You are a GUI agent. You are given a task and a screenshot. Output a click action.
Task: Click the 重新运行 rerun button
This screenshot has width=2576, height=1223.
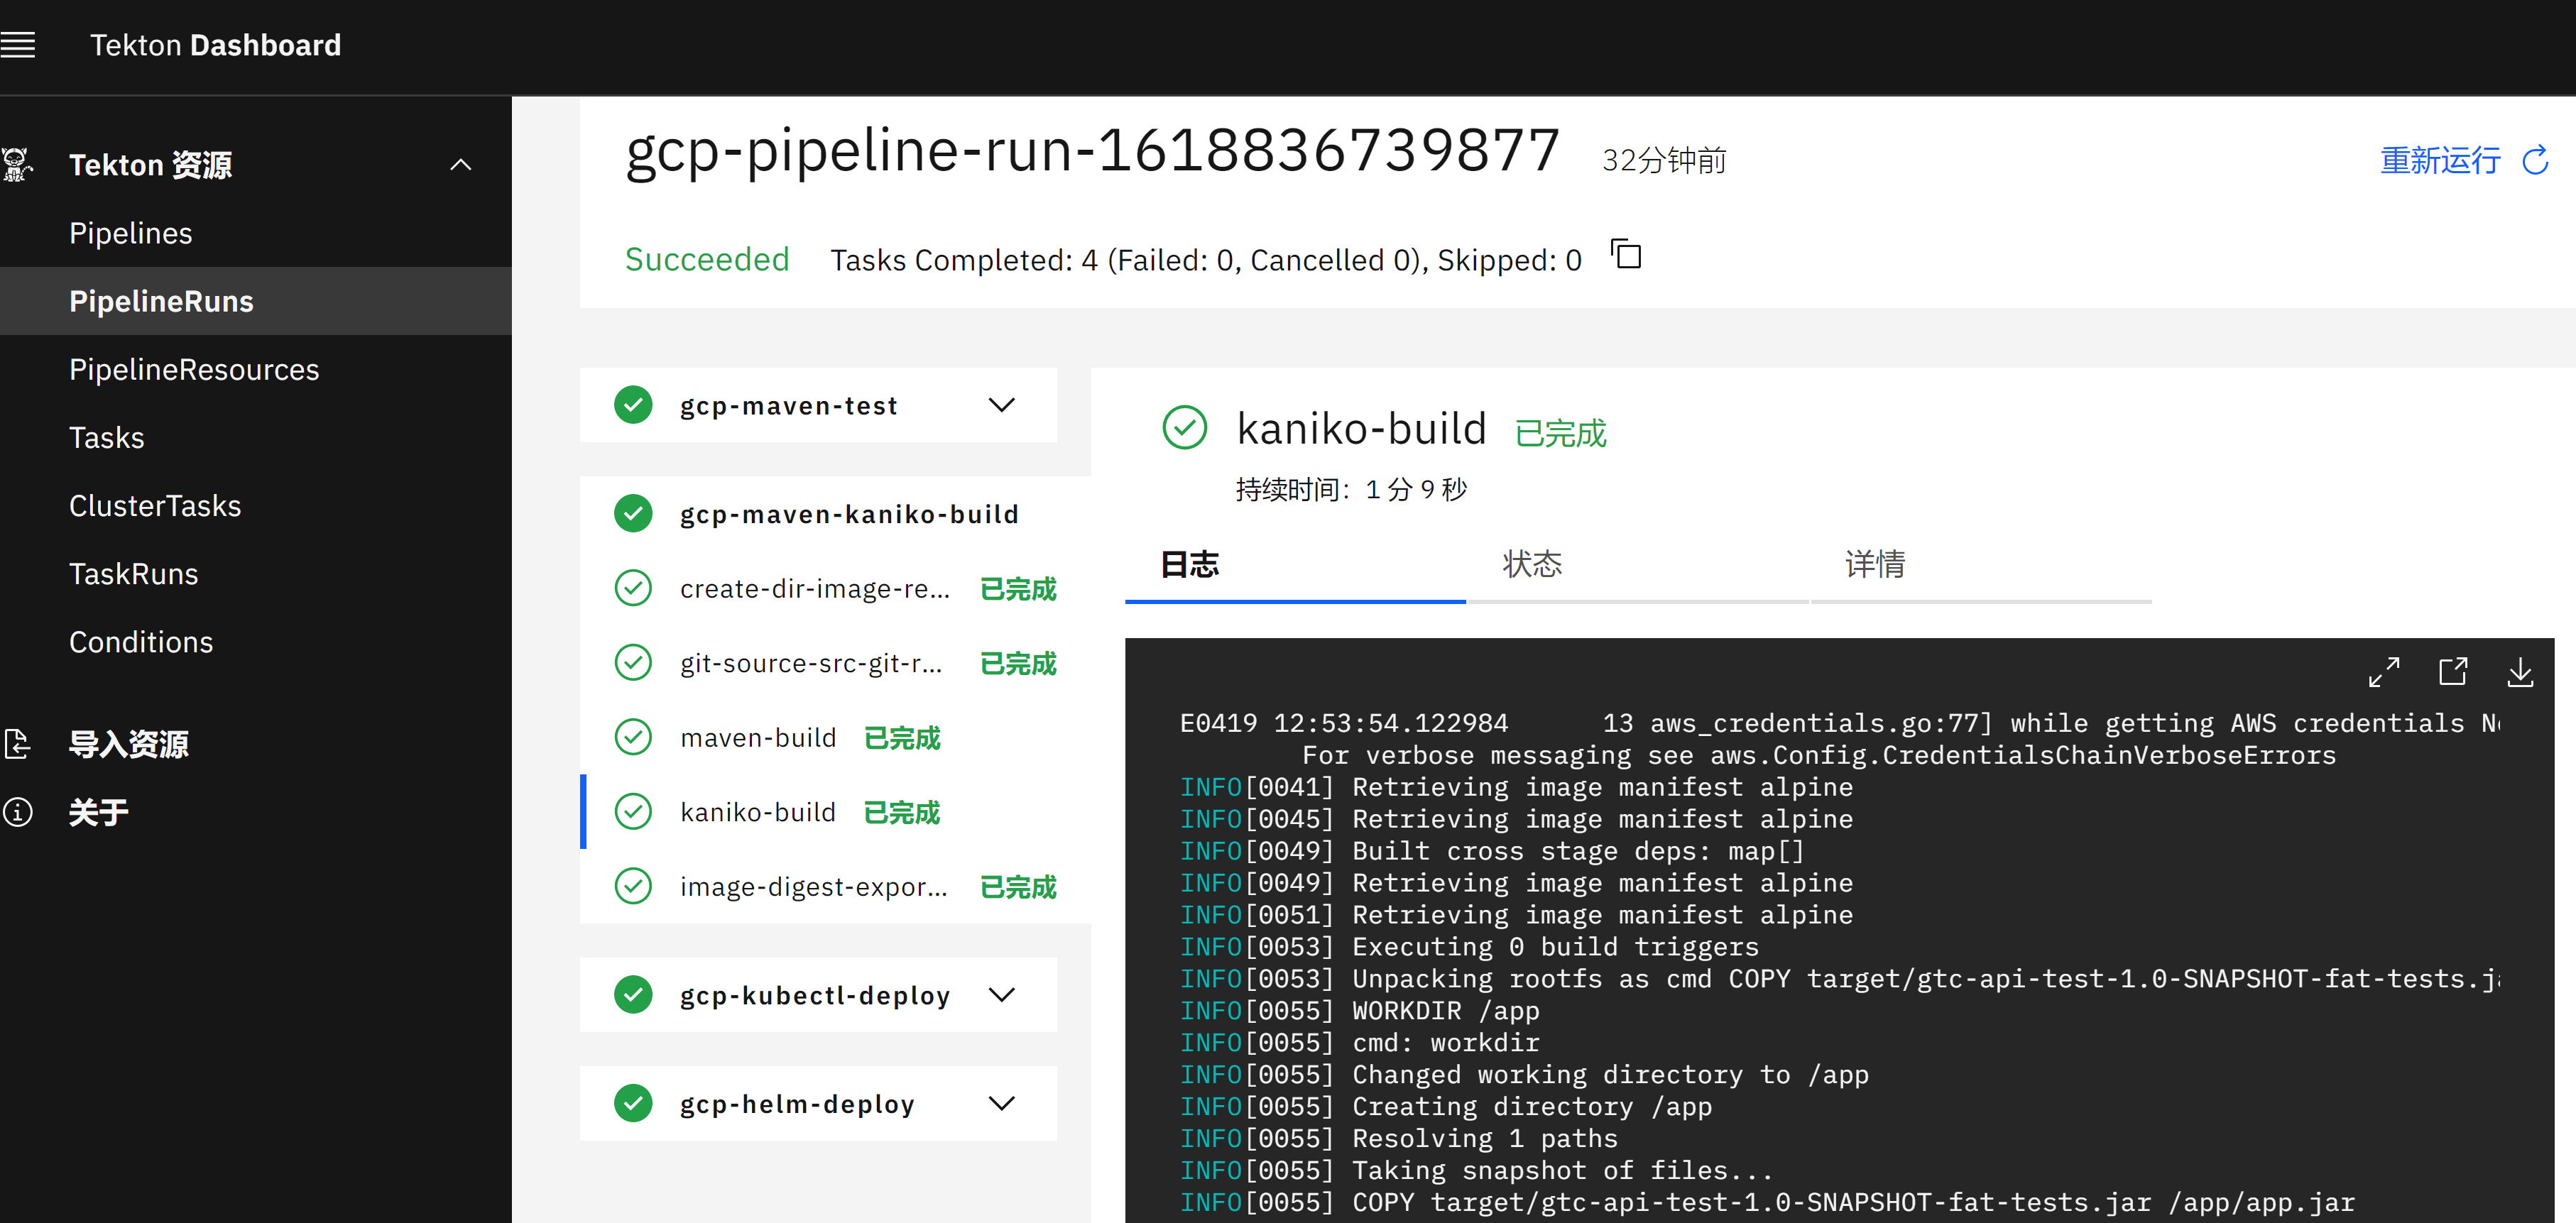tap(2440, 161)
